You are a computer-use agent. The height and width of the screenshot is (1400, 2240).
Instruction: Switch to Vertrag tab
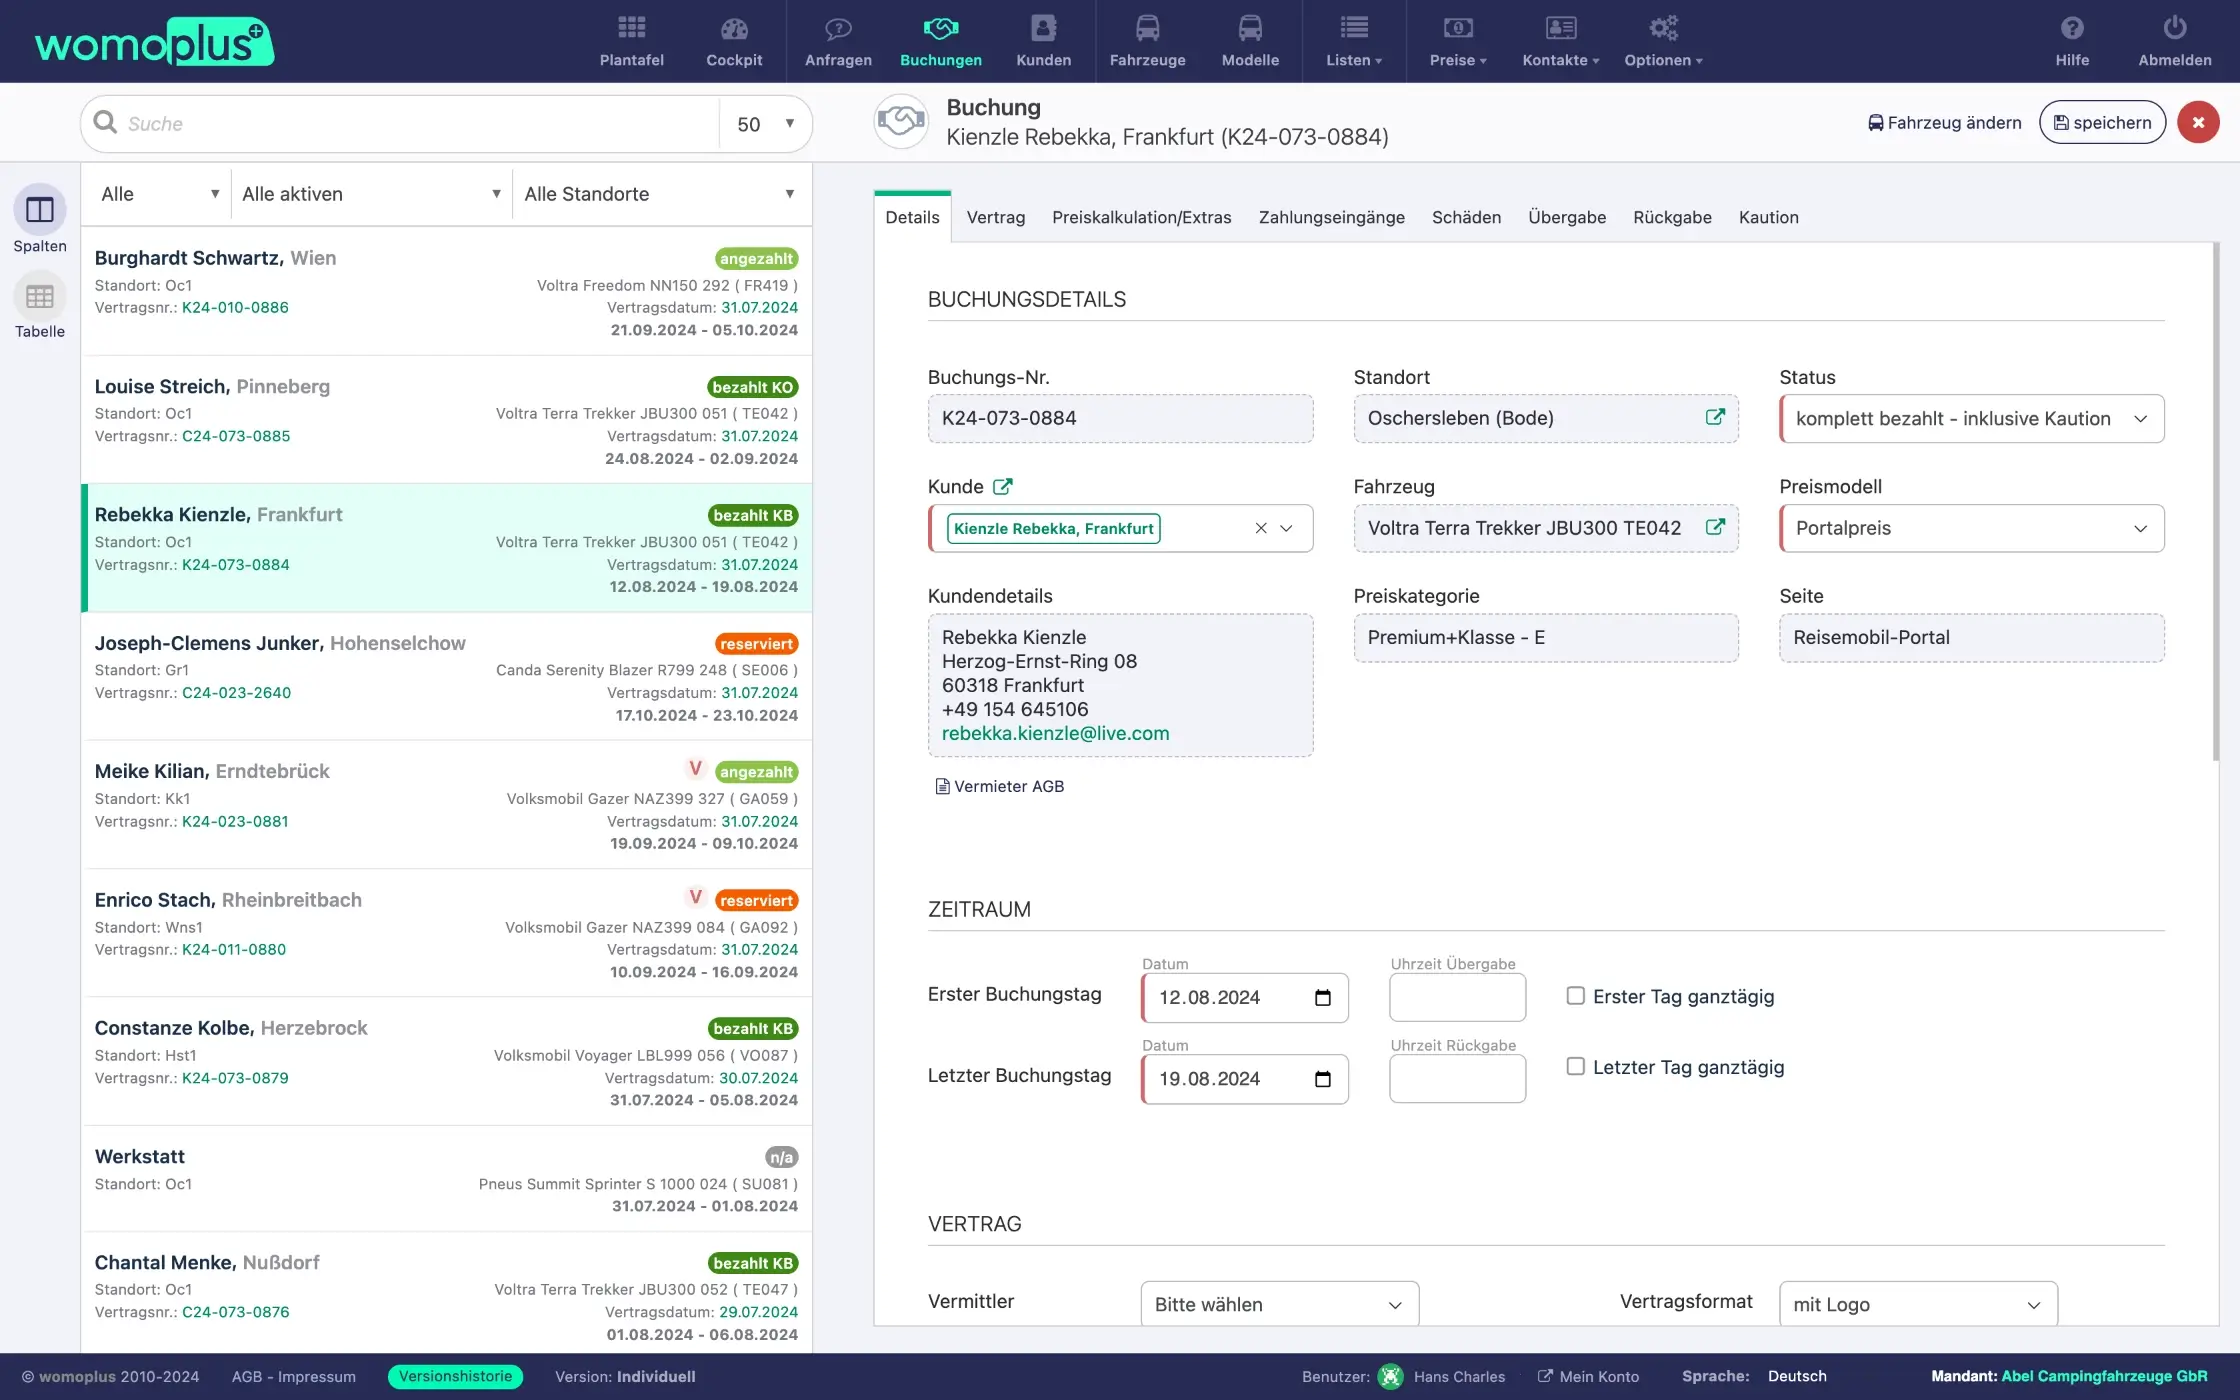click(997, 216)
